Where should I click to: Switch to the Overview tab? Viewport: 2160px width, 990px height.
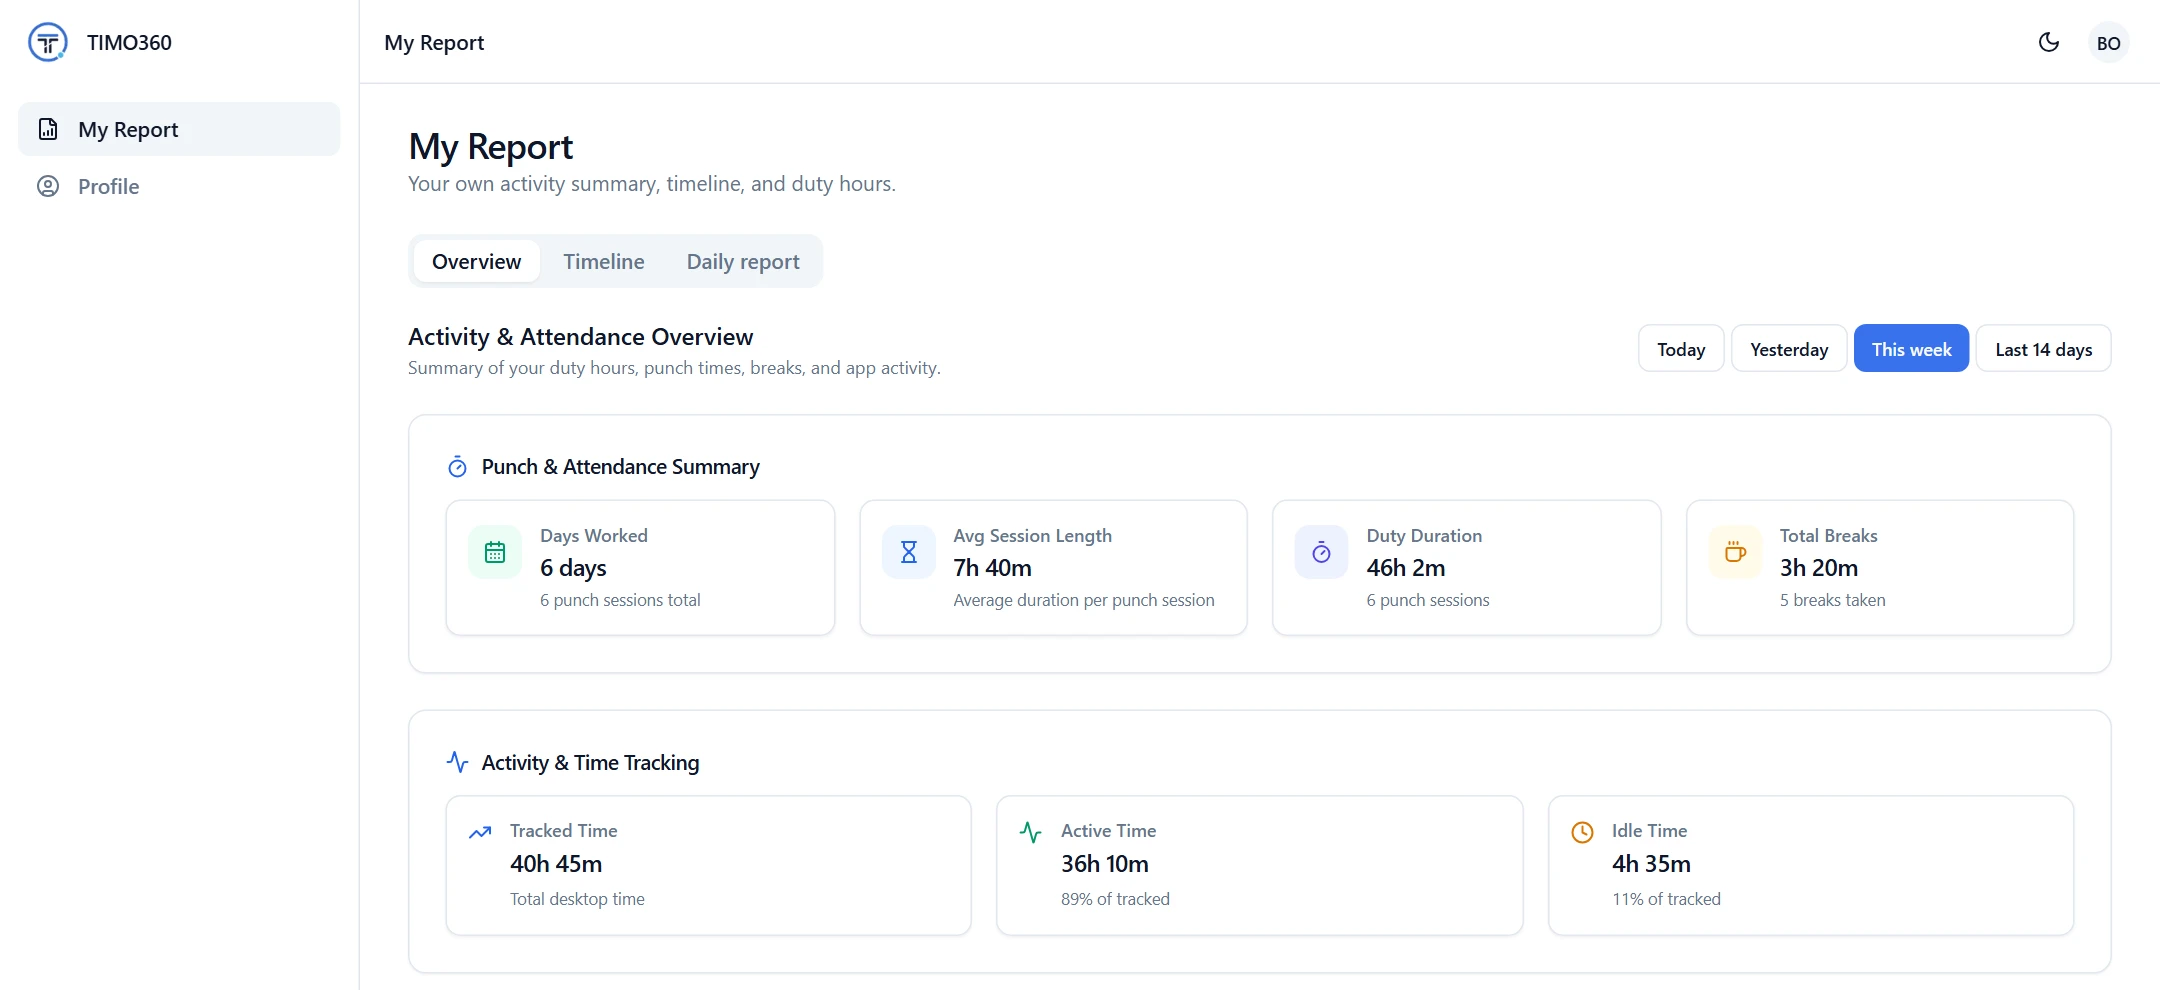[477, 261]
